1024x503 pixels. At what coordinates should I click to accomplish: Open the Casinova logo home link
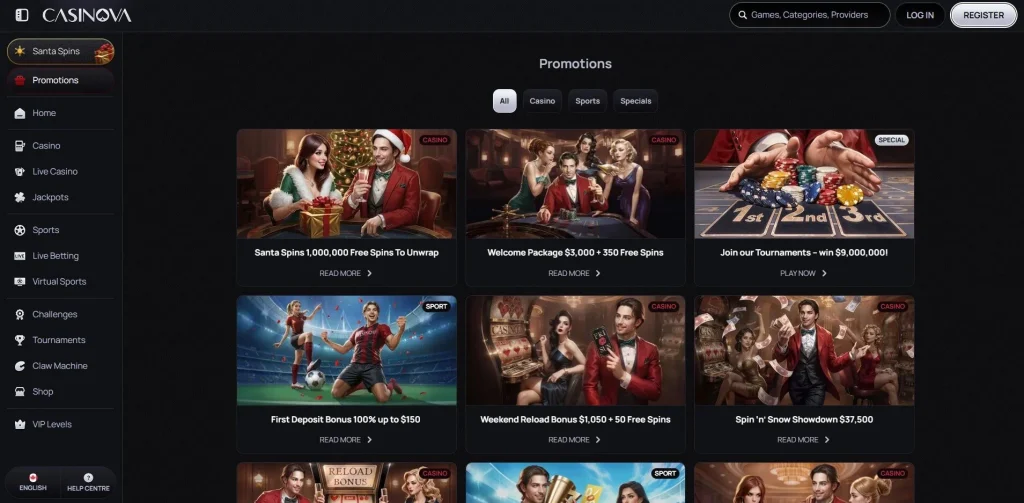coord(87,15)
